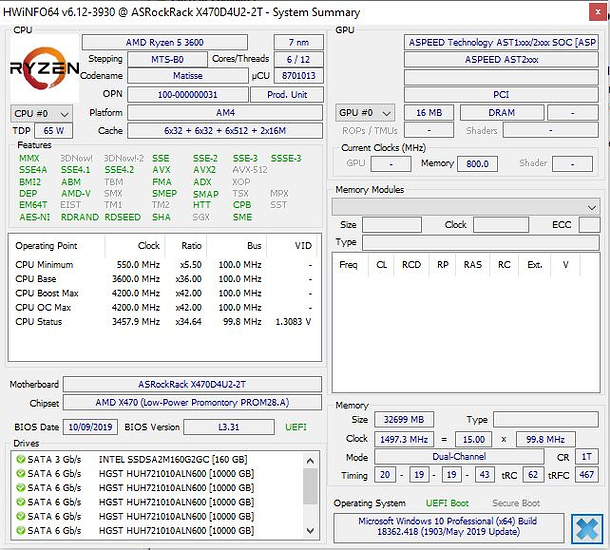Click the 6 / 12 cores/threads field
Screen dimensions: 610x550
pos(299,60)
